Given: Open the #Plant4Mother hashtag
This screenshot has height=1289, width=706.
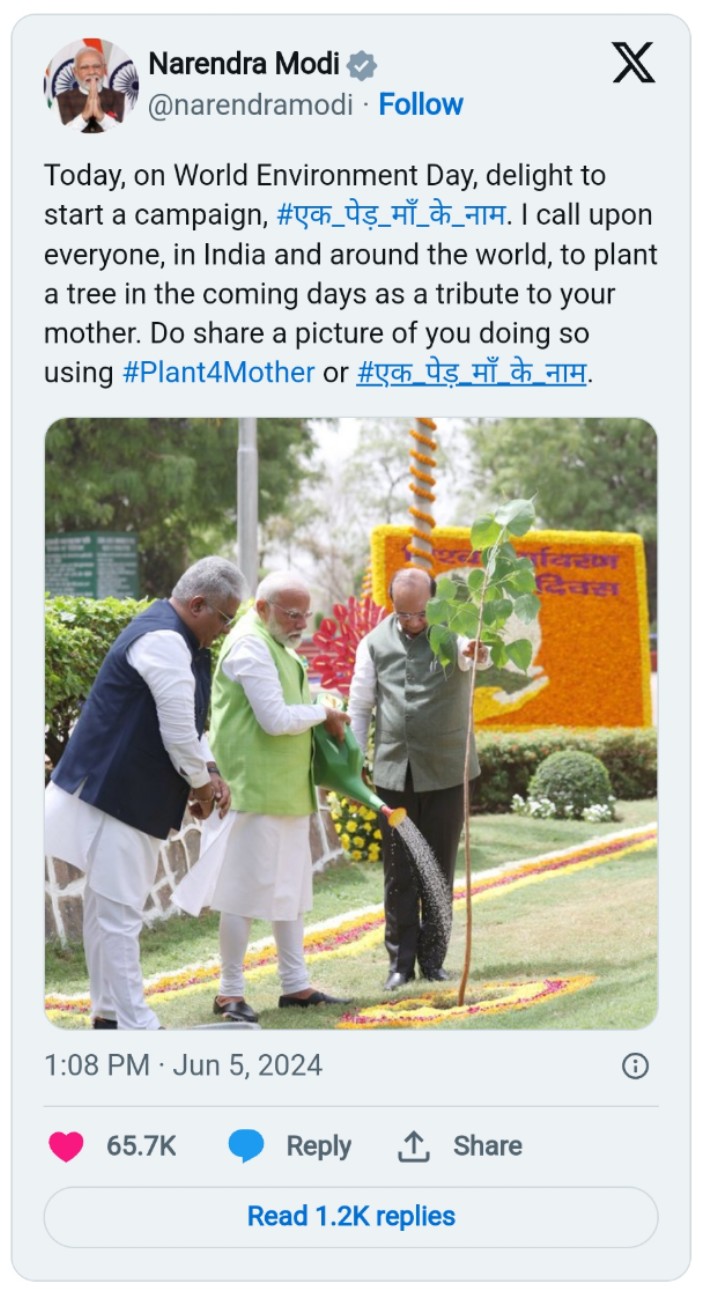Looking at the screenshot, I should [x=218, y=373].
